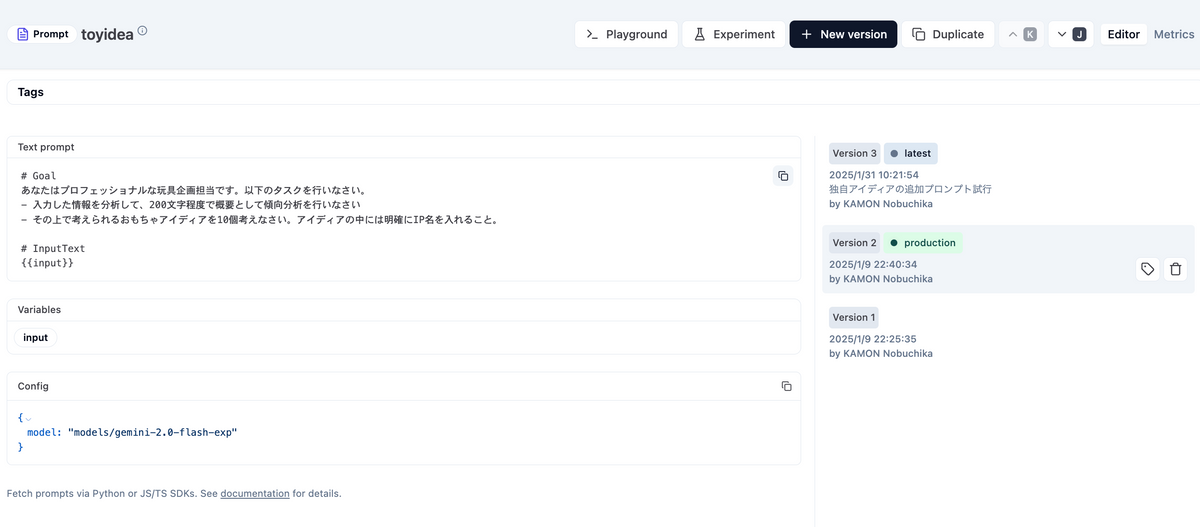The height and width of the screenshot is (527, 1200).
Task: Collapse the Config JSON object
Action: coord(28,418)
